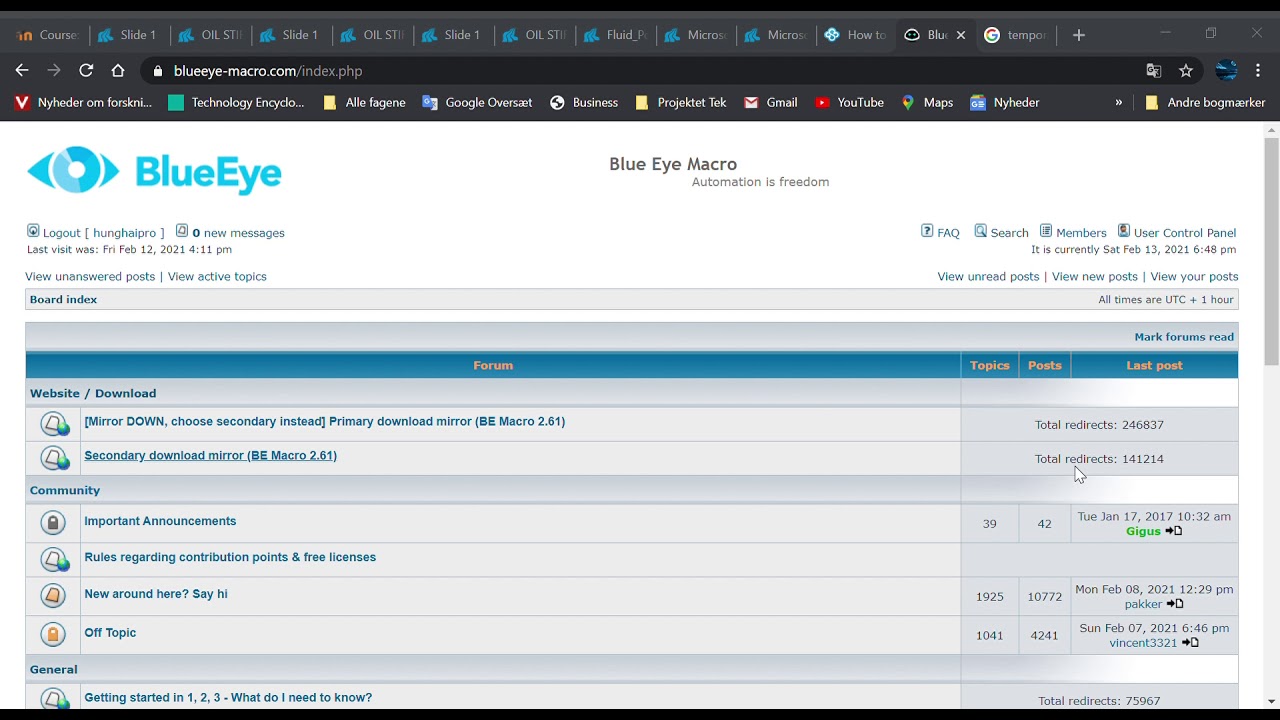Open the Technology Encyclo... bookmark

tap(236, 102)
